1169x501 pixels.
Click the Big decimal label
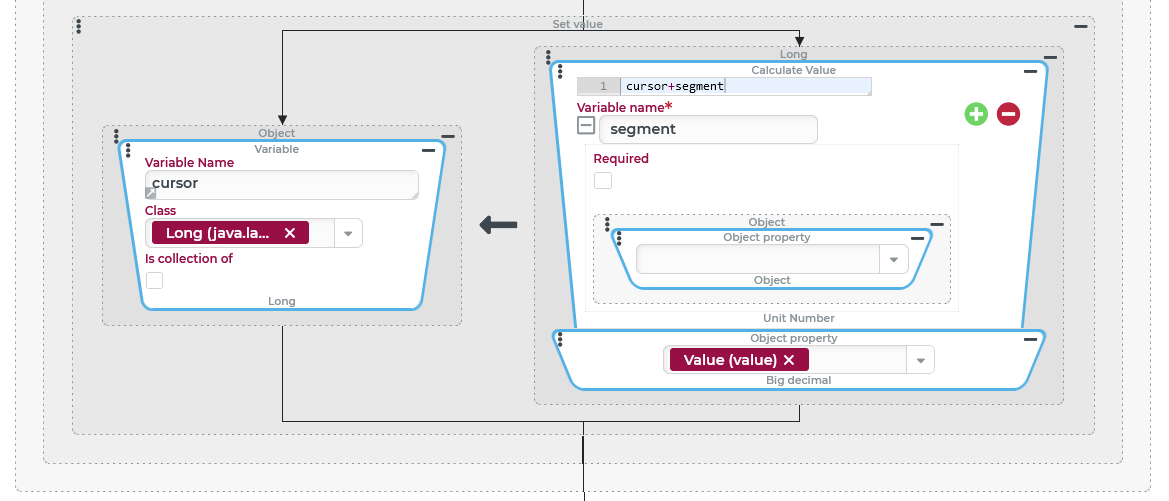(798, 380)
